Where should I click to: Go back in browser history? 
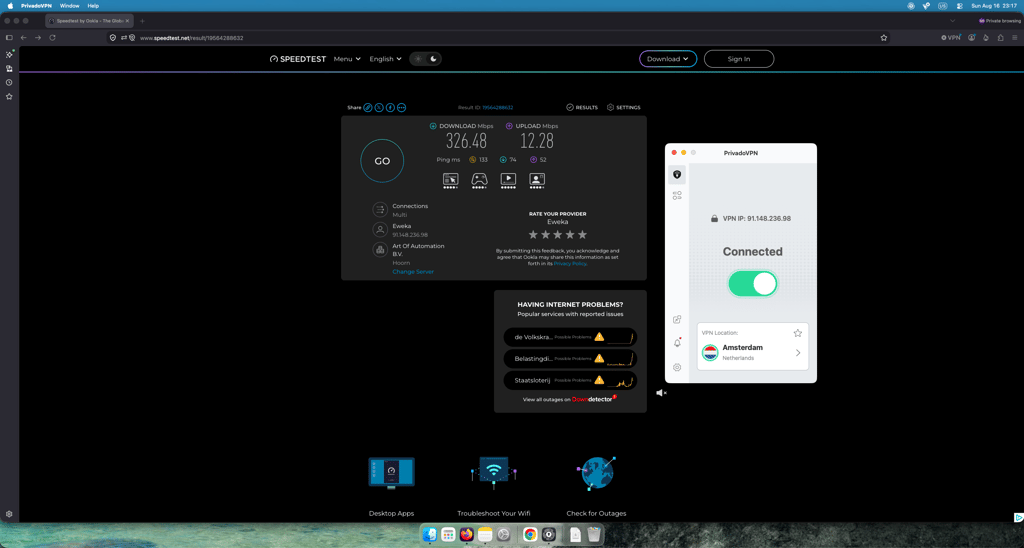(x=24, y=38)
